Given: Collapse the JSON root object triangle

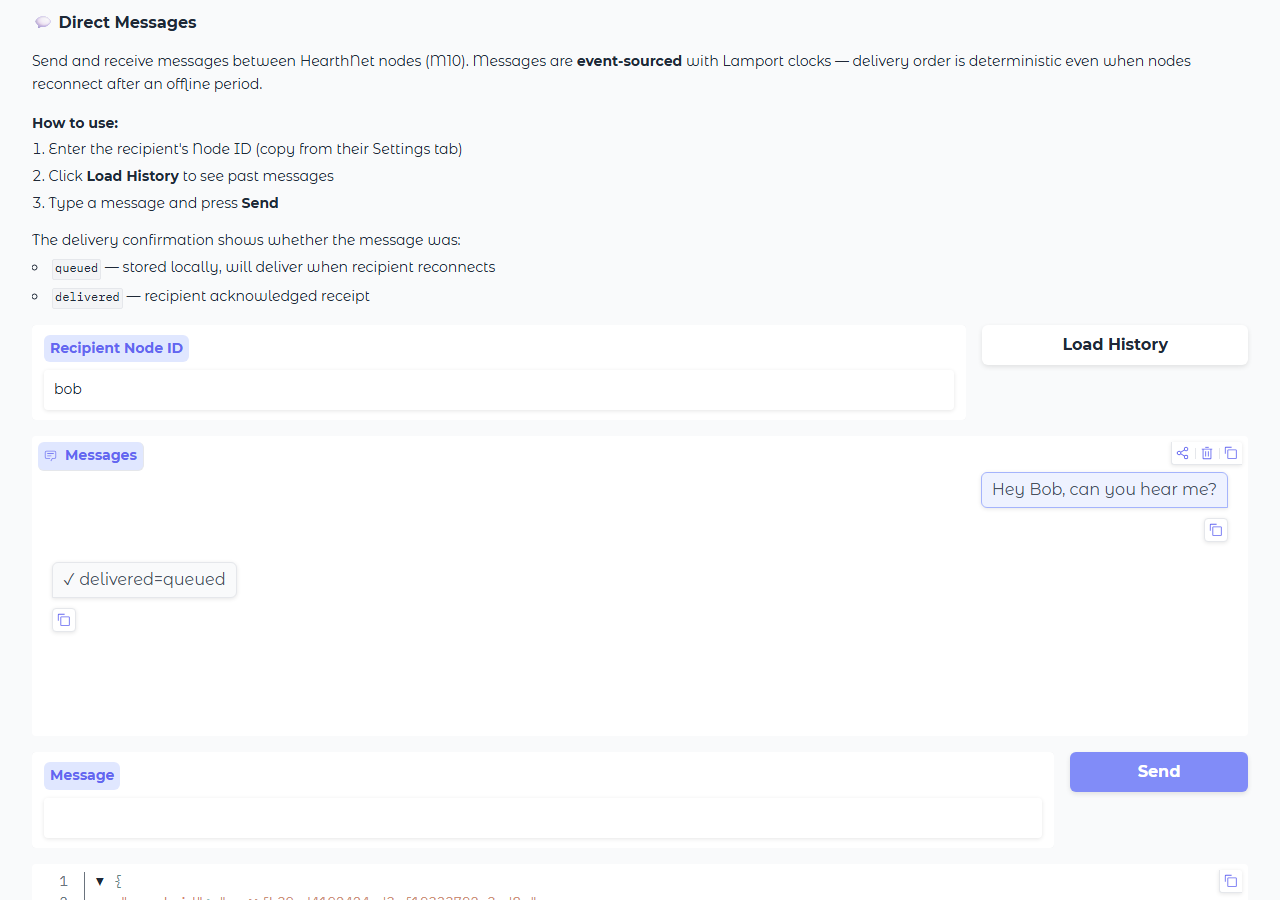Looking at the screenshot, I should click(x=100, y=881).
